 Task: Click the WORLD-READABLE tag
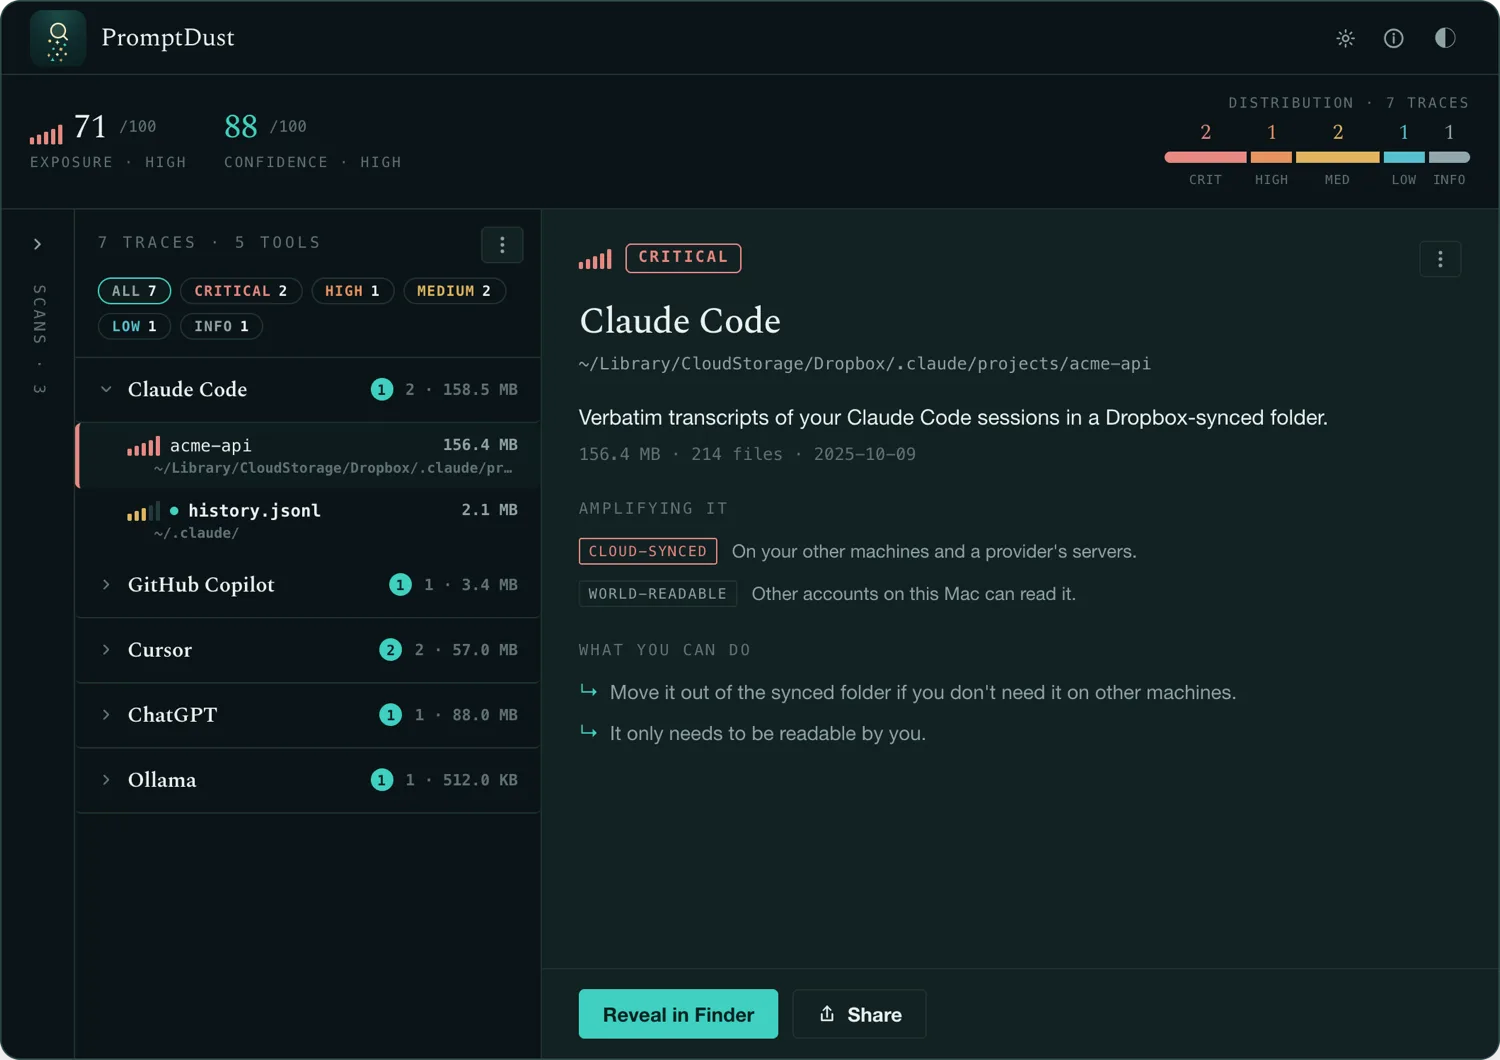(x=657, y=593)
